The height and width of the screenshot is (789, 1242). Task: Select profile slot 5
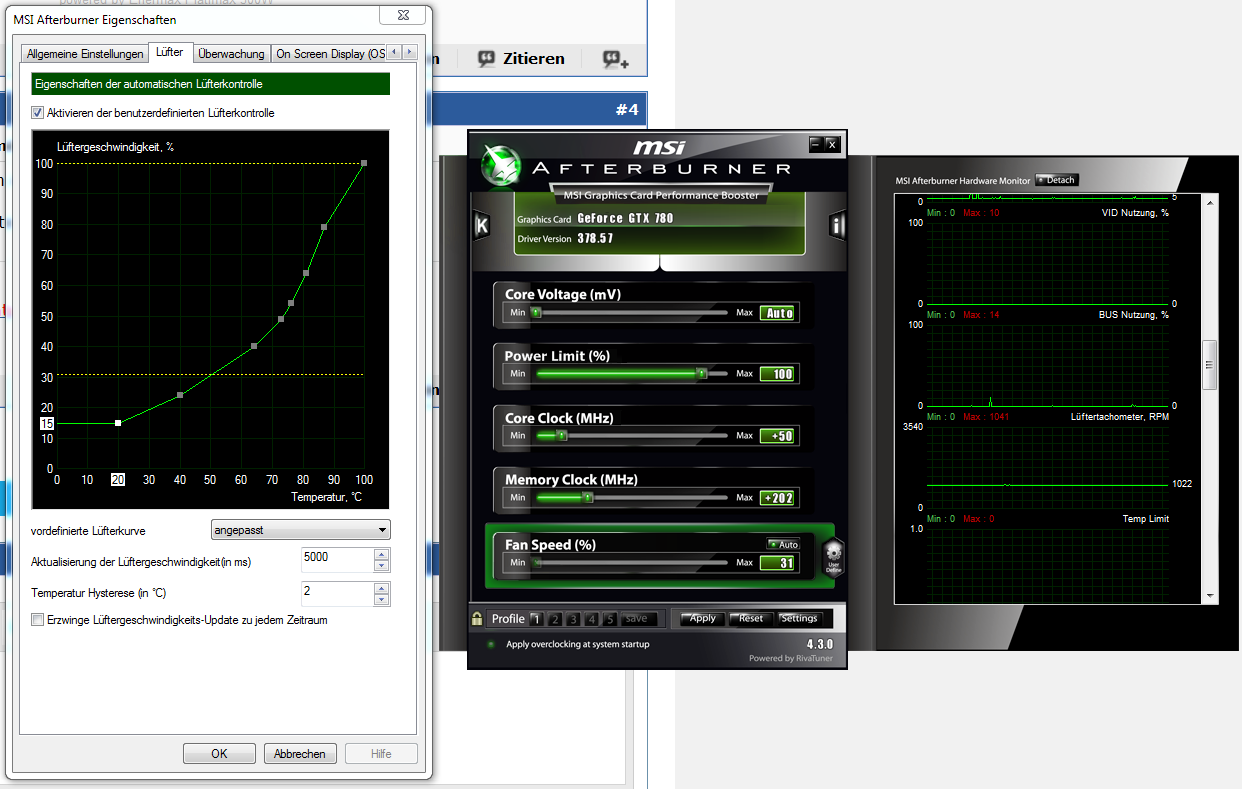point(610,619)
